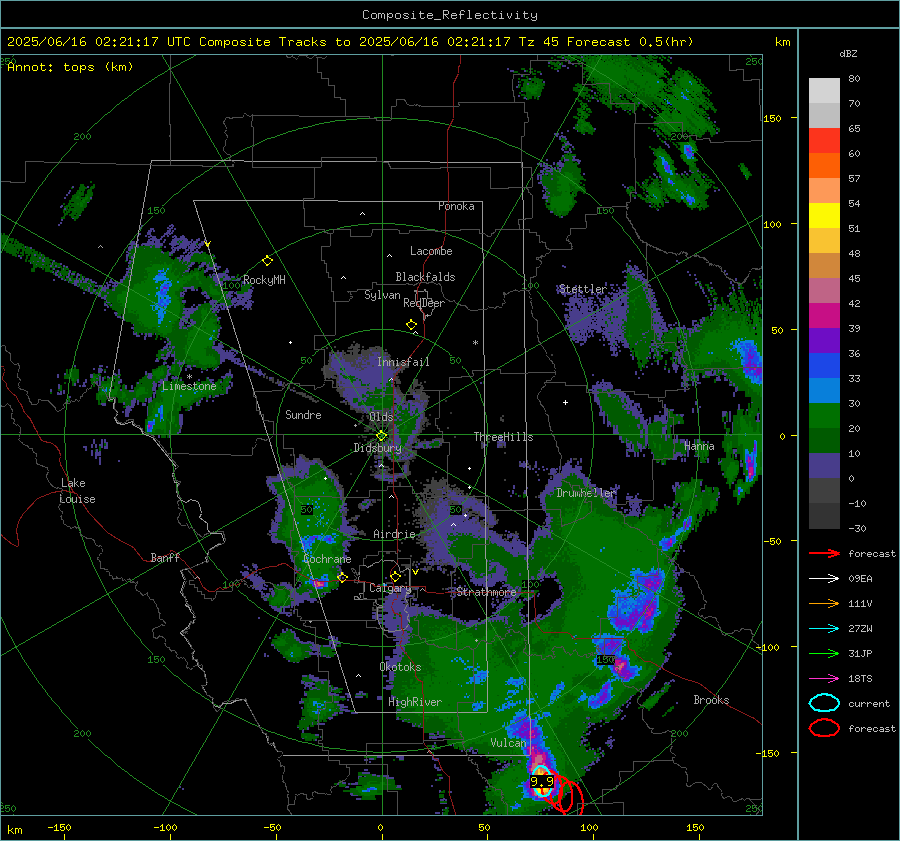Click the Airdrie label
Viewport: 900px width, 841px height.
coord(394,534)
